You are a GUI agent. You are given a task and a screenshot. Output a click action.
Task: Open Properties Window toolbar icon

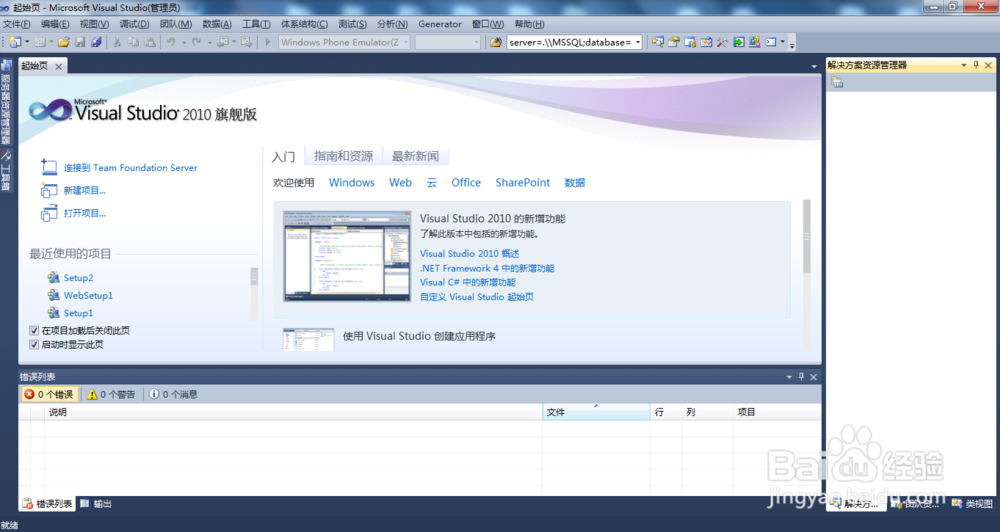tap(673, 42)
